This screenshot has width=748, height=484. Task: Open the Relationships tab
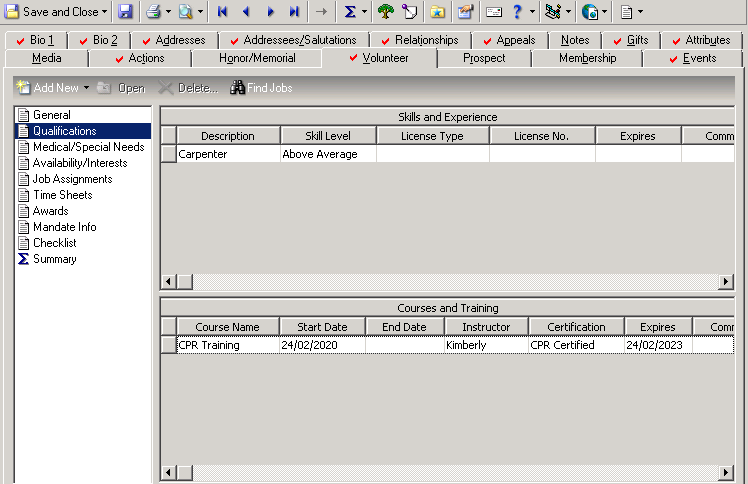coord(421,40)
